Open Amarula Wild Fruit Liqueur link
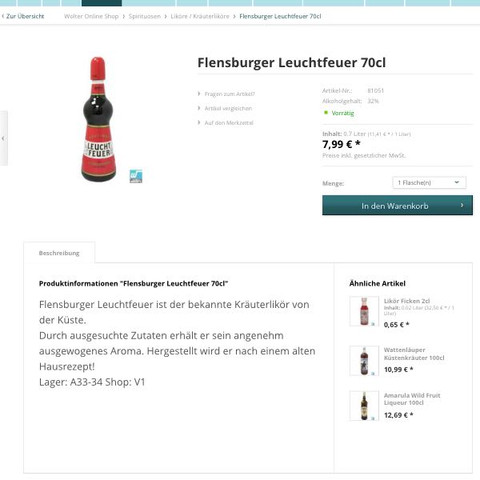480x480 pixels. pos(412,399)
